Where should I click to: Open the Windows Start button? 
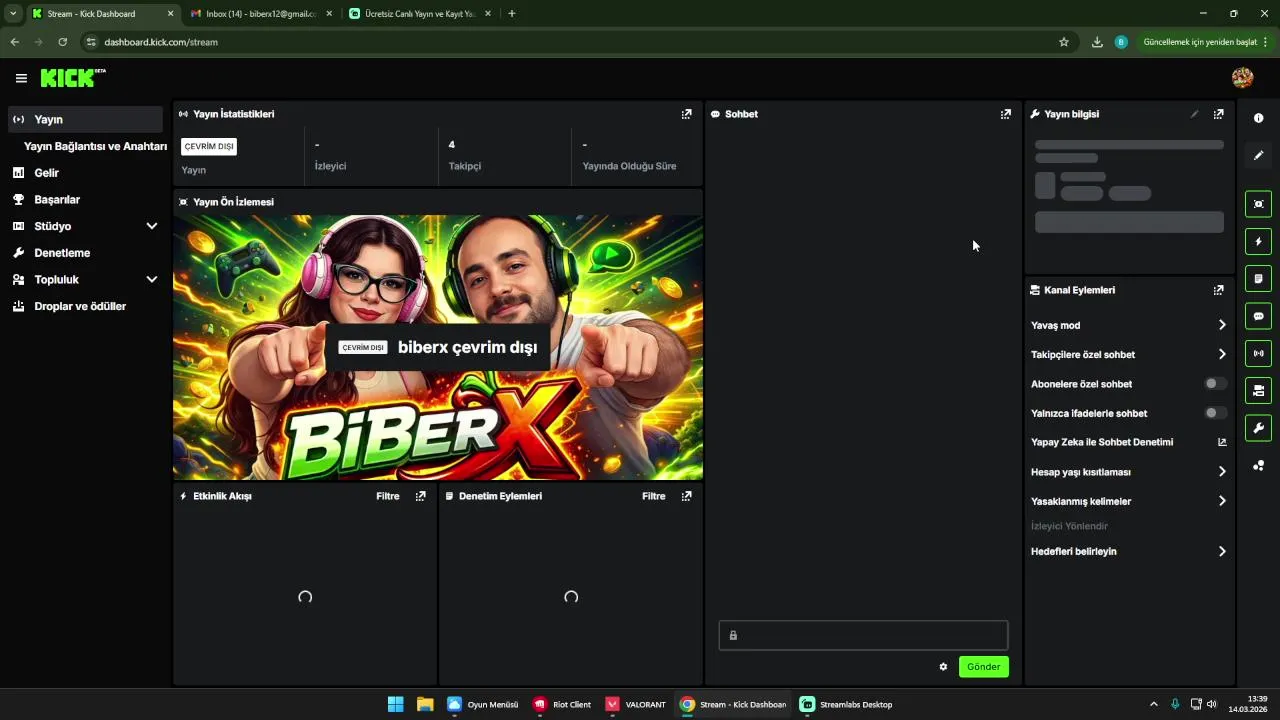(x=396, y=704)
